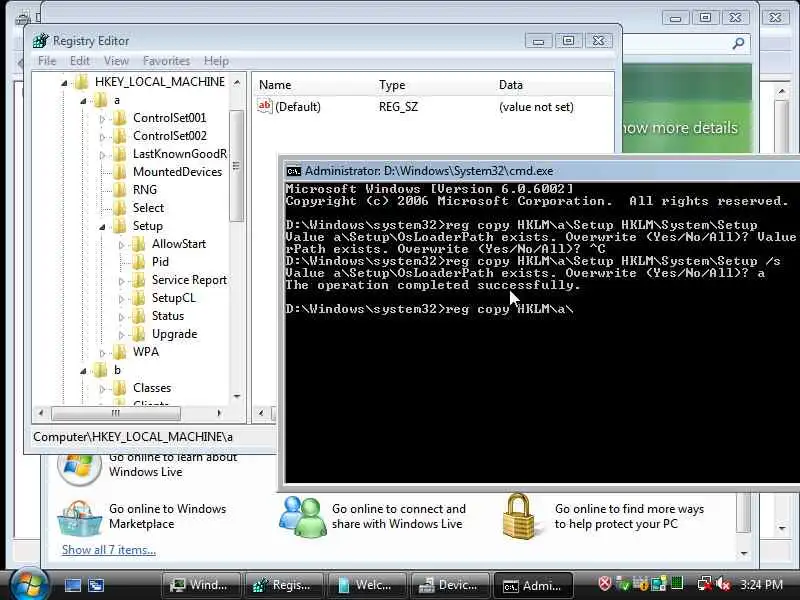
Task: Select the Pid folder icon
Action: pyautogui.click(x=138, y=262)
